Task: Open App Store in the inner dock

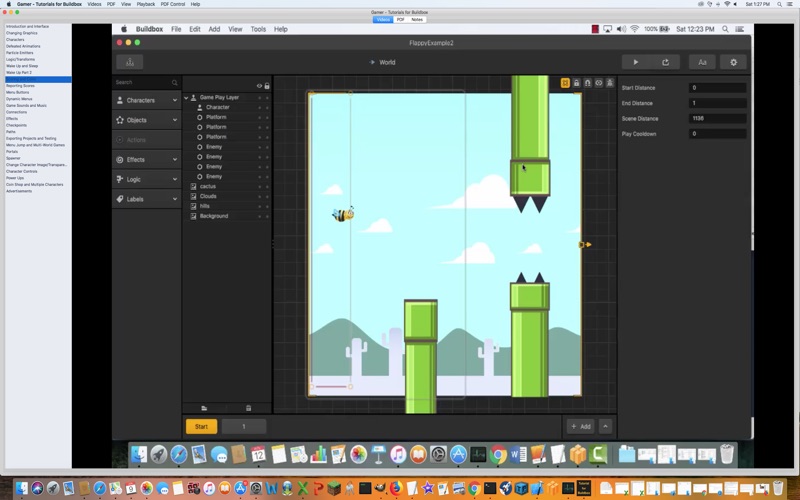Action: (x=458, y=454)
